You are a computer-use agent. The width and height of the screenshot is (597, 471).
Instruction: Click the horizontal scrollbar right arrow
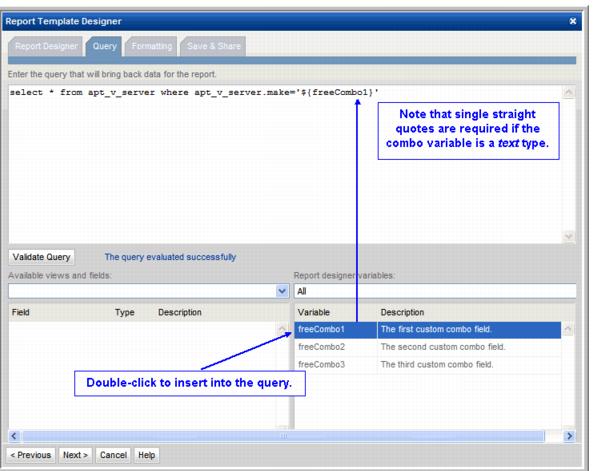(569, 436)
